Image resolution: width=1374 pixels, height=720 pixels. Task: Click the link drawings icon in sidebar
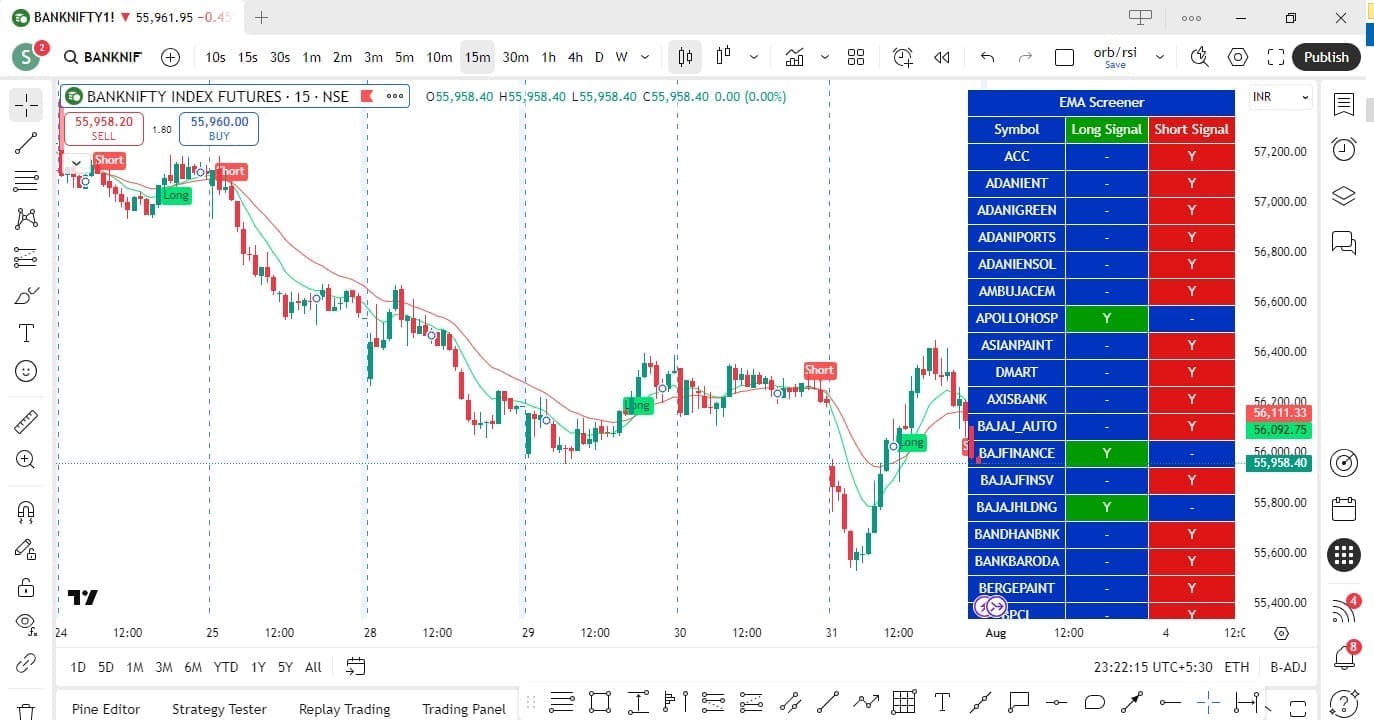point(26,662)
